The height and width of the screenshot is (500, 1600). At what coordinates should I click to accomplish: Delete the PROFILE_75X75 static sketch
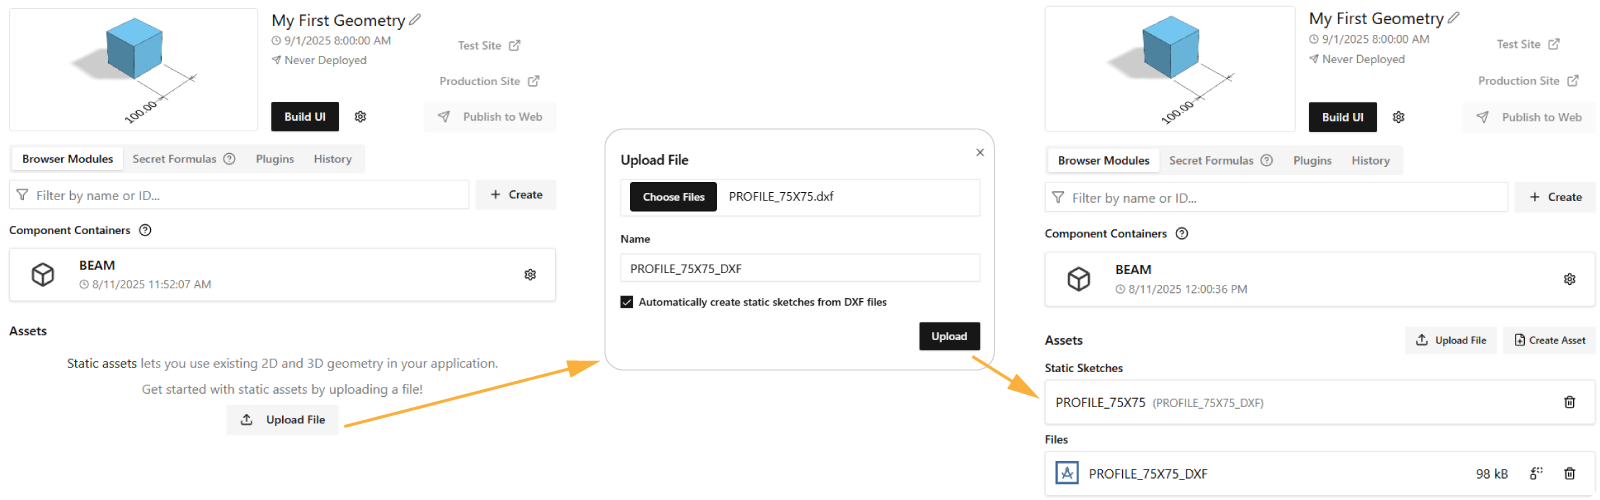pos(1569,402)
